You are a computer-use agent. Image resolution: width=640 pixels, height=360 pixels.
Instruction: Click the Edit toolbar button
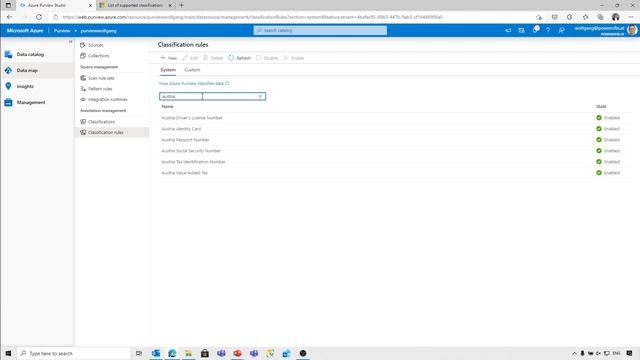click(x=190, y=58)
